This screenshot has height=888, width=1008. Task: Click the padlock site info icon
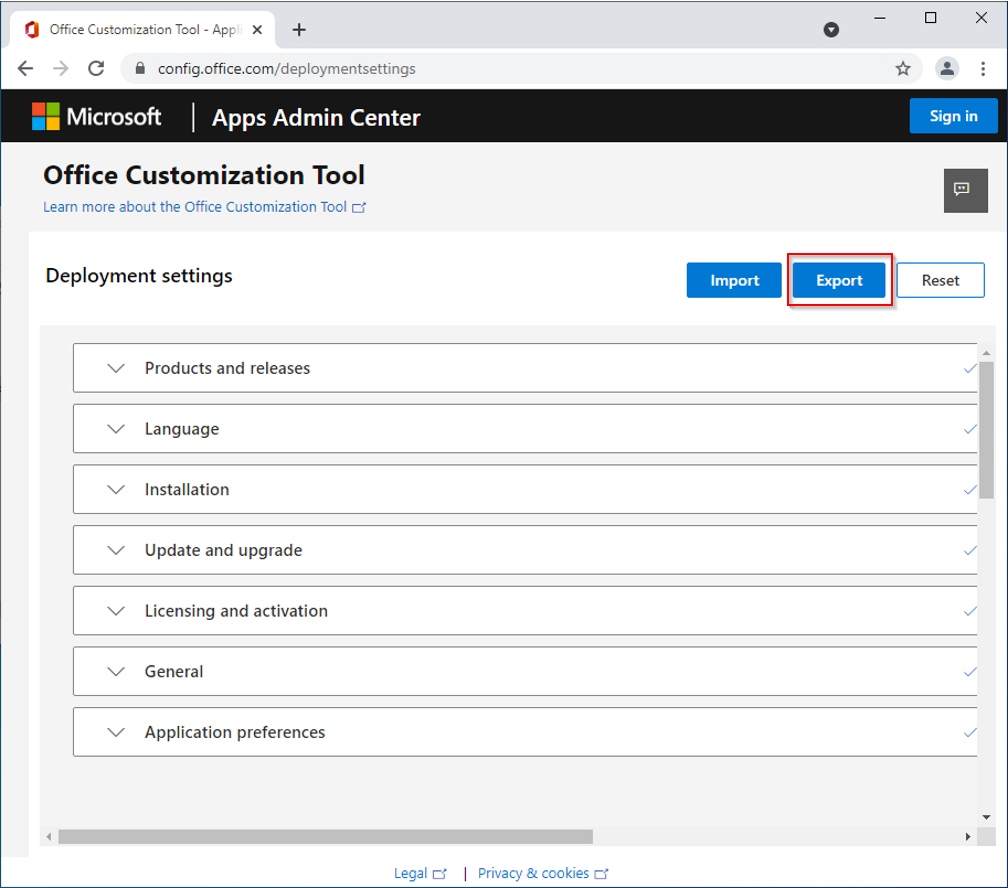pos(140,68)
